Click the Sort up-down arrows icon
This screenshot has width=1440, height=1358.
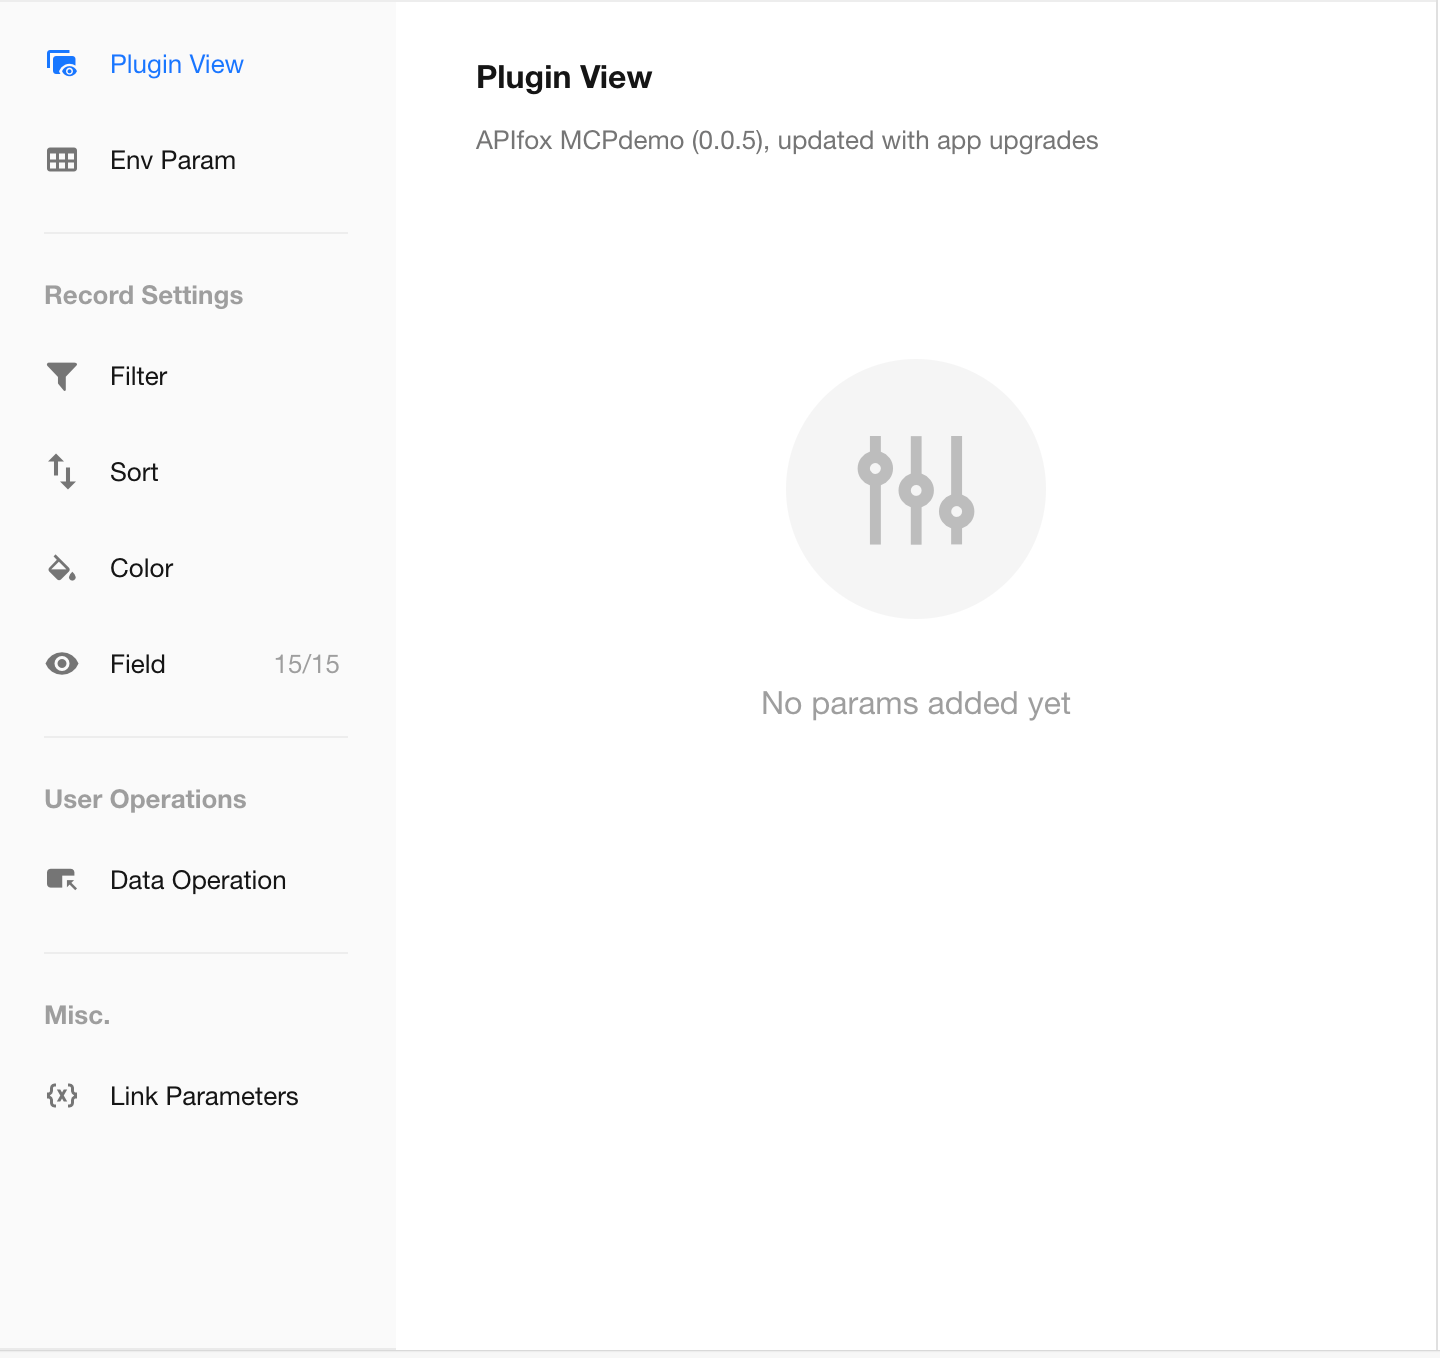click(62, 471)
